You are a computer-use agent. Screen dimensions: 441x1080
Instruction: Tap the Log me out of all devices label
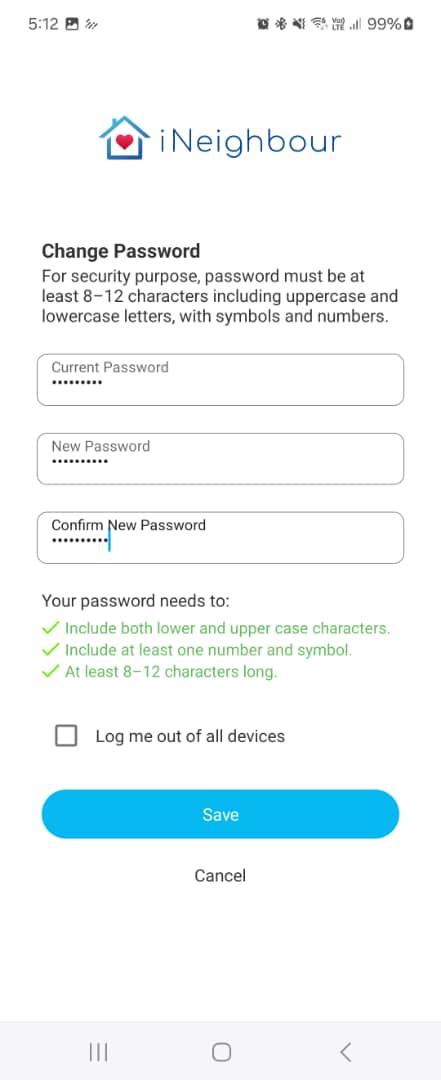point(190,736)
